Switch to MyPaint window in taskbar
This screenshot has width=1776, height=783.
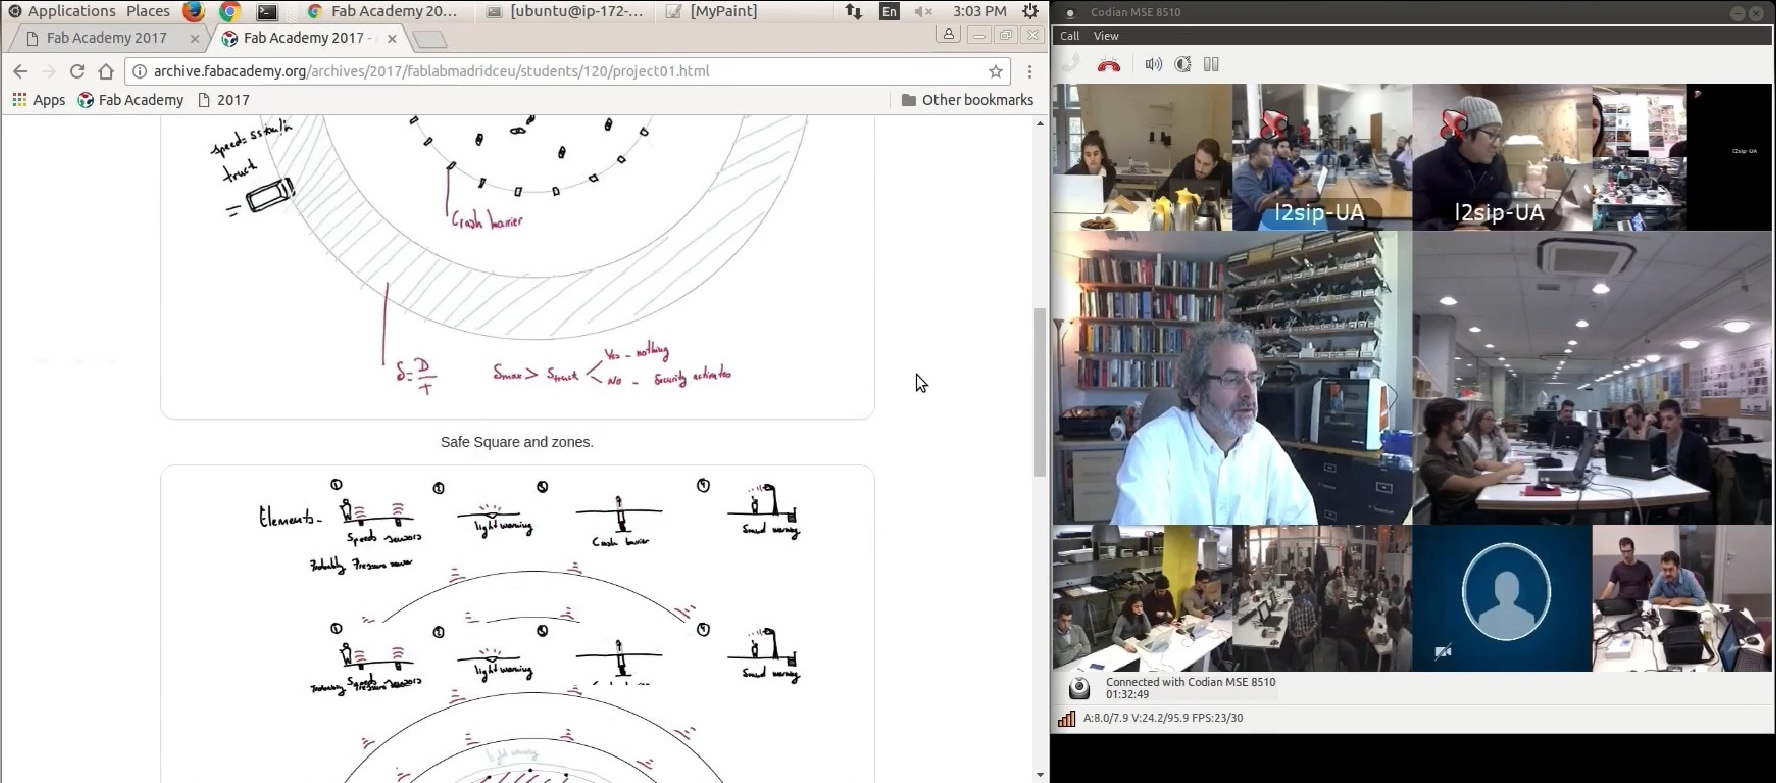712,11
